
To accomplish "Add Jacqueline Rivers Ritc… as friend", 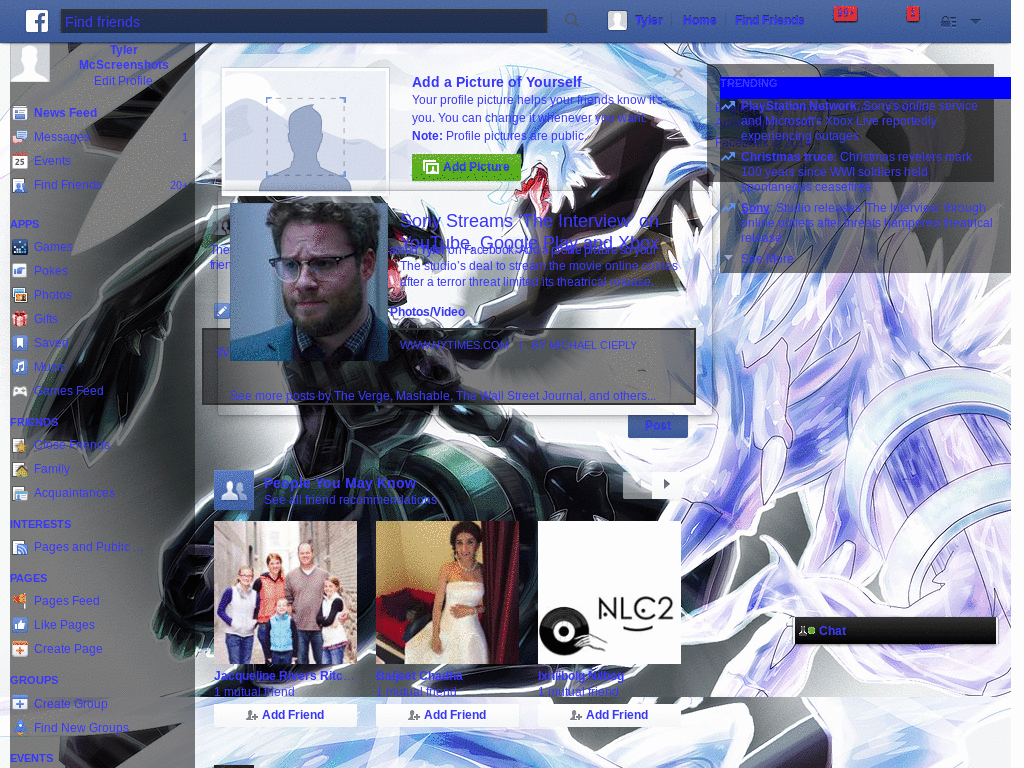I will 285,715.
